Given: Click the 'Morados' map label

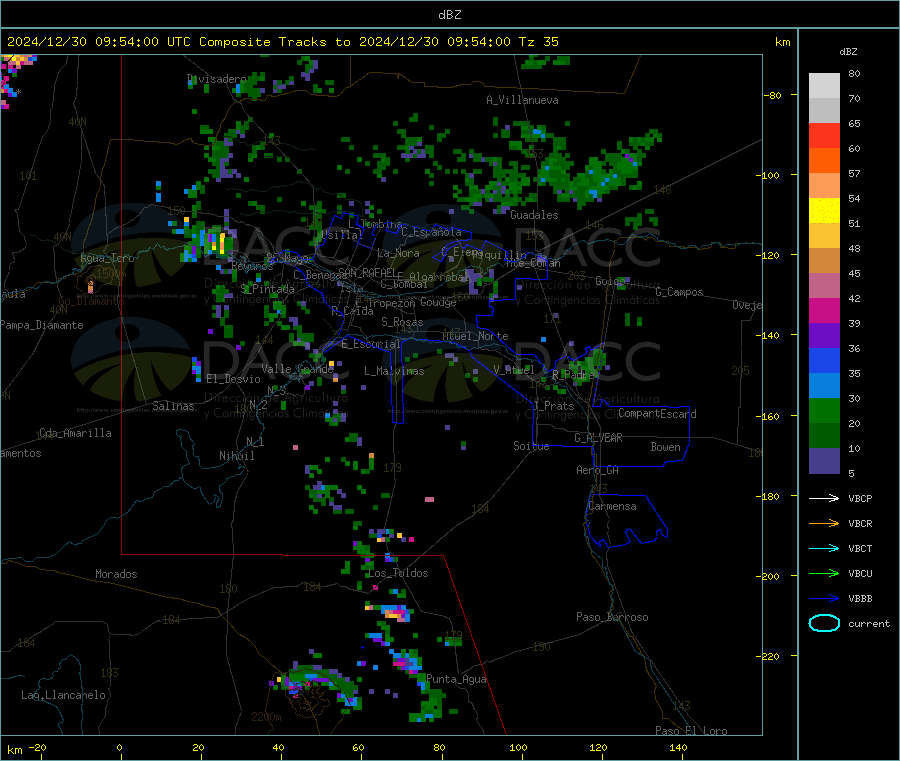Looking at the screenshot, I should pyautogui.click(x=116, y=574).
